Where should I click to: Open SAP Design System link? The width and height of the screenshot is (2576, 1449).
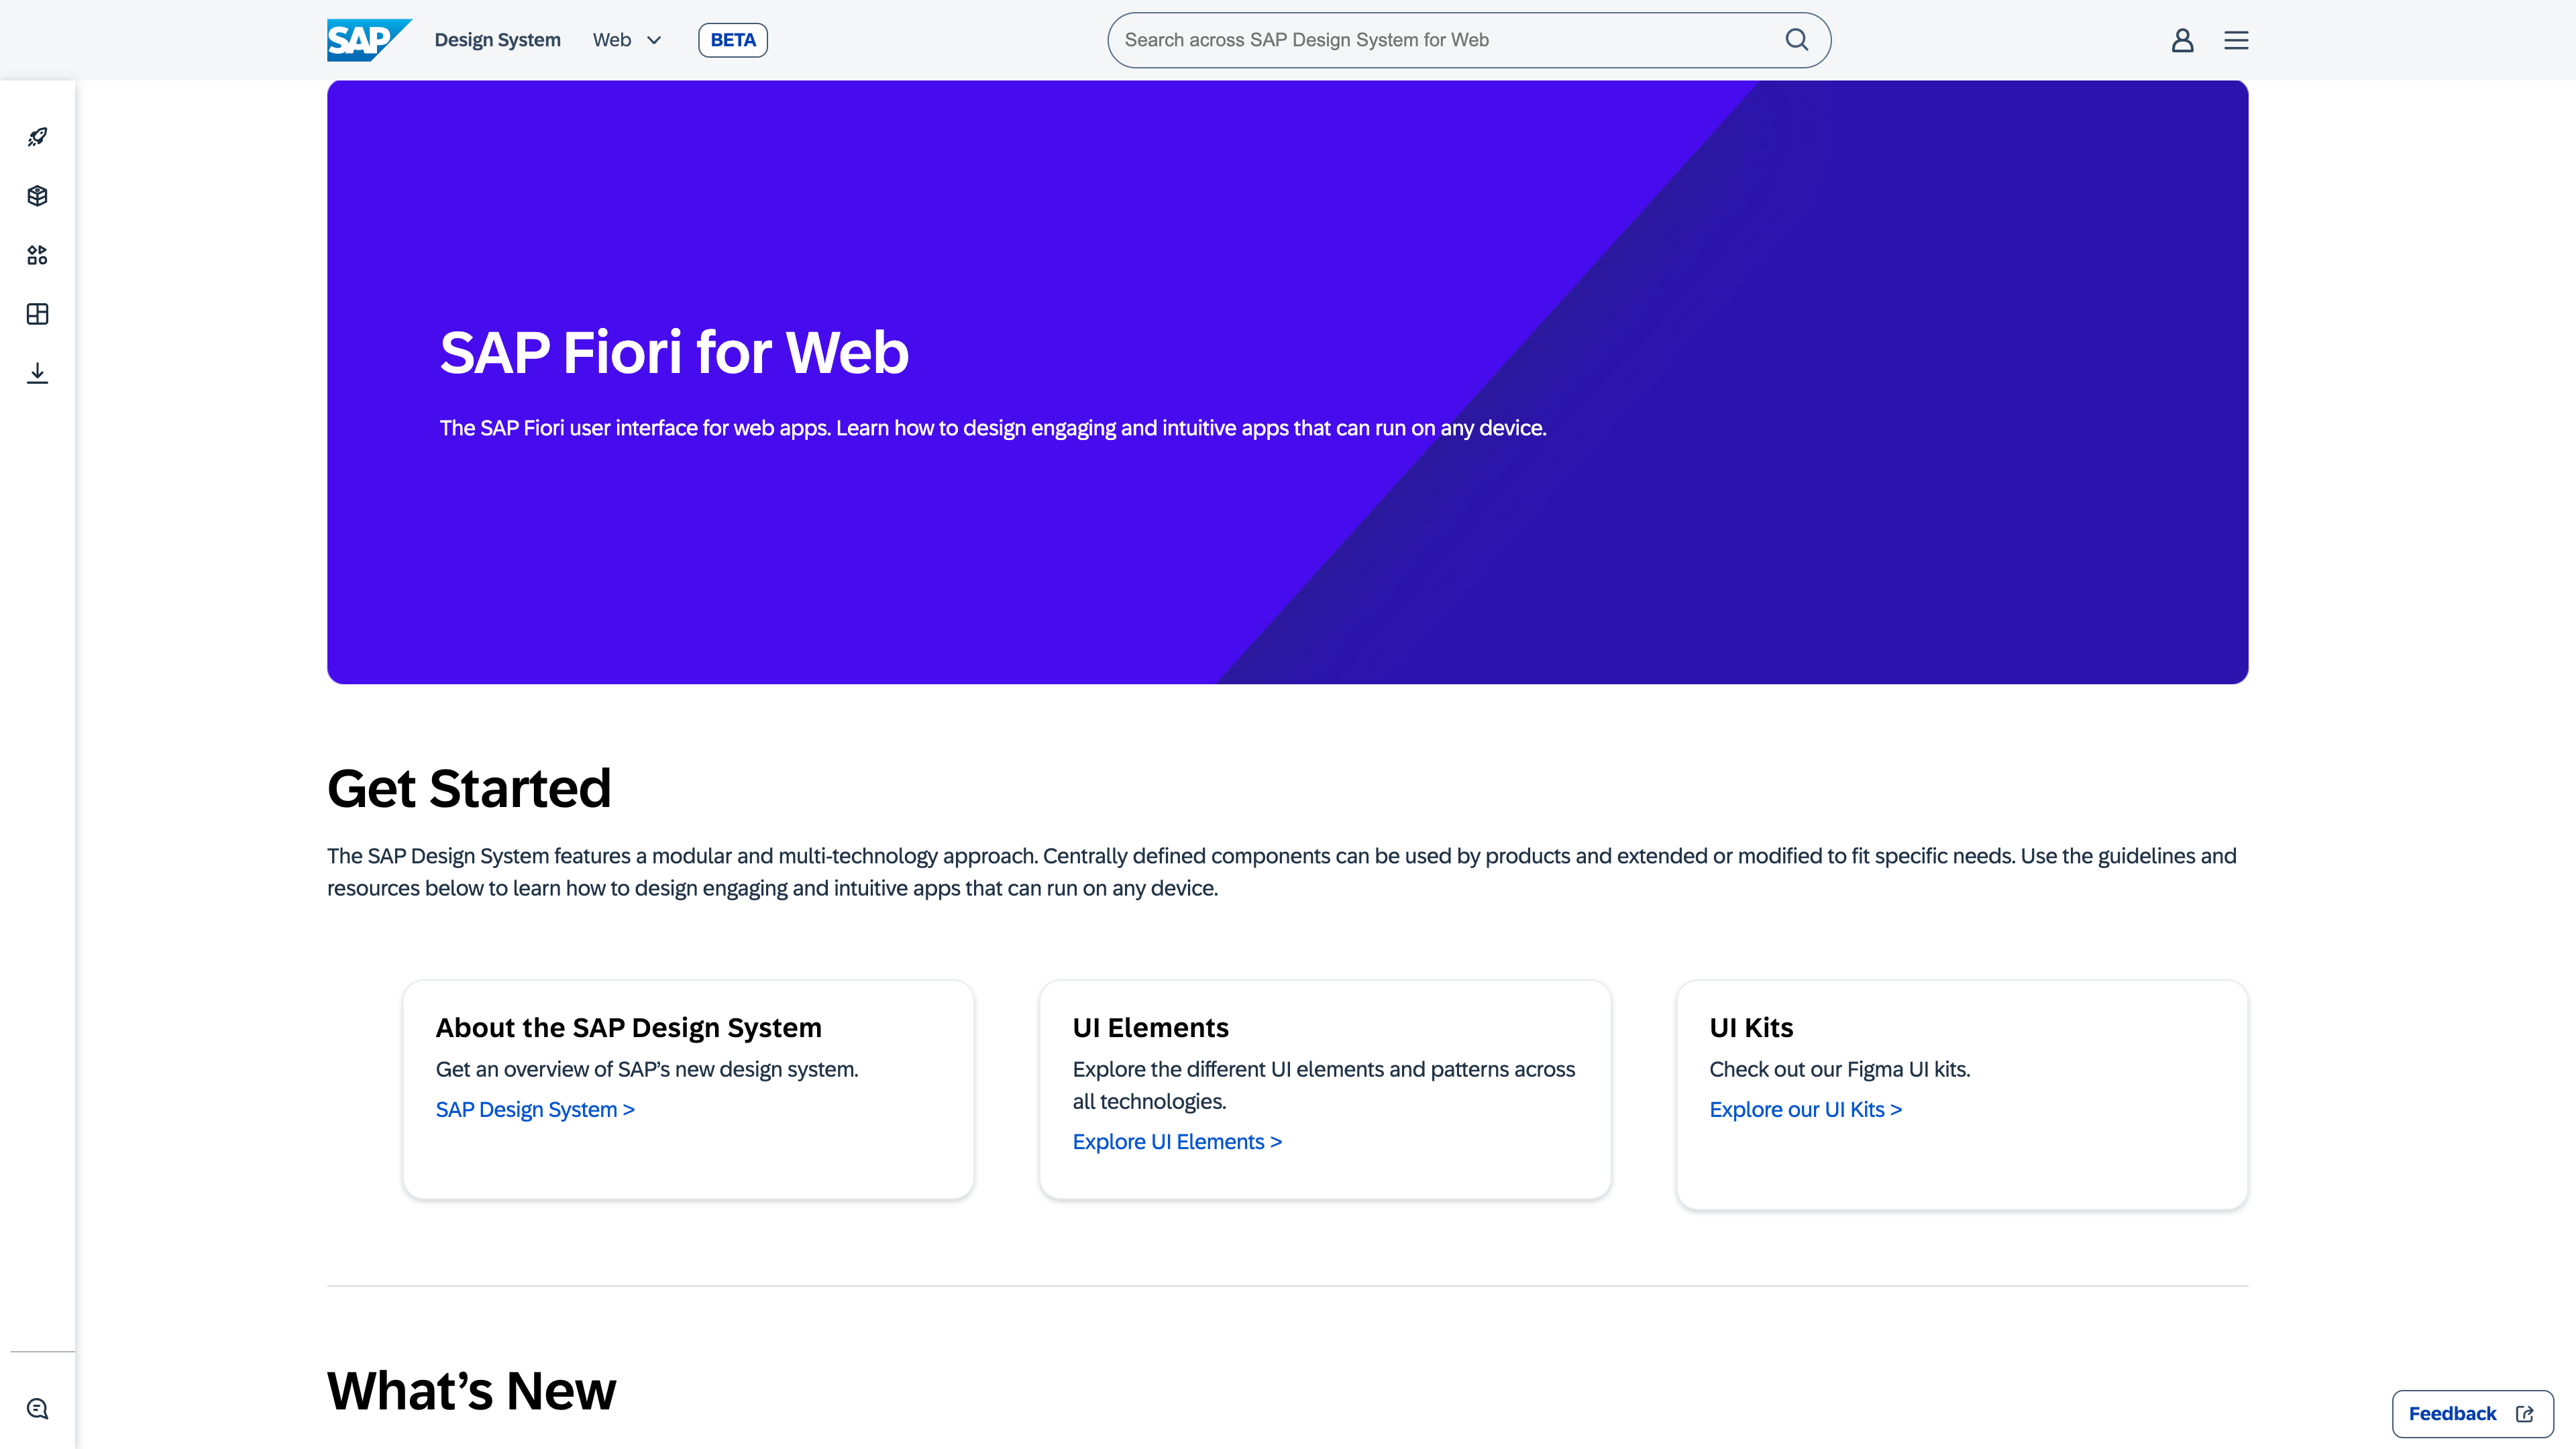(535, 1109)
